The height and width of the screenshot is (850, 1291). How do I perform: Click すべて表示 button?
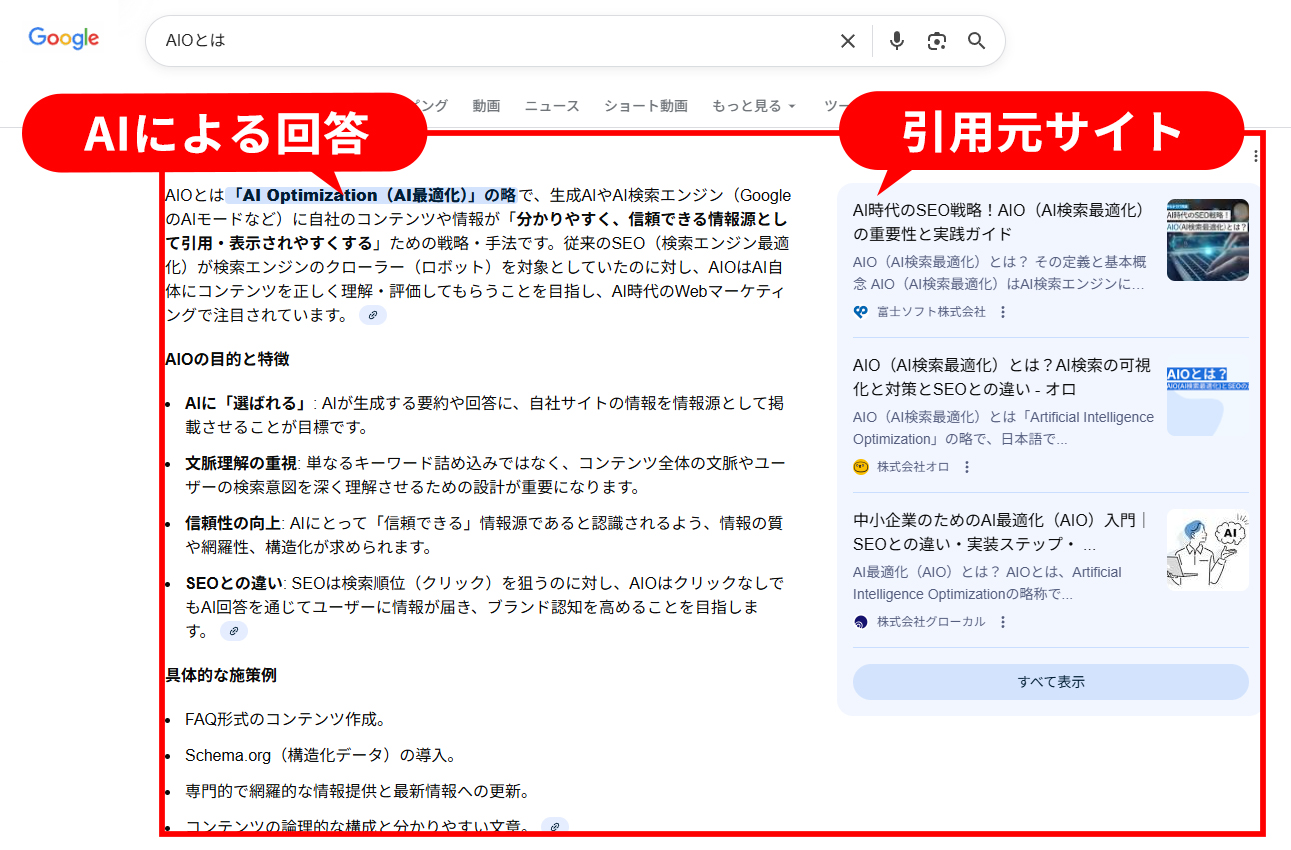coord(1050,682)
